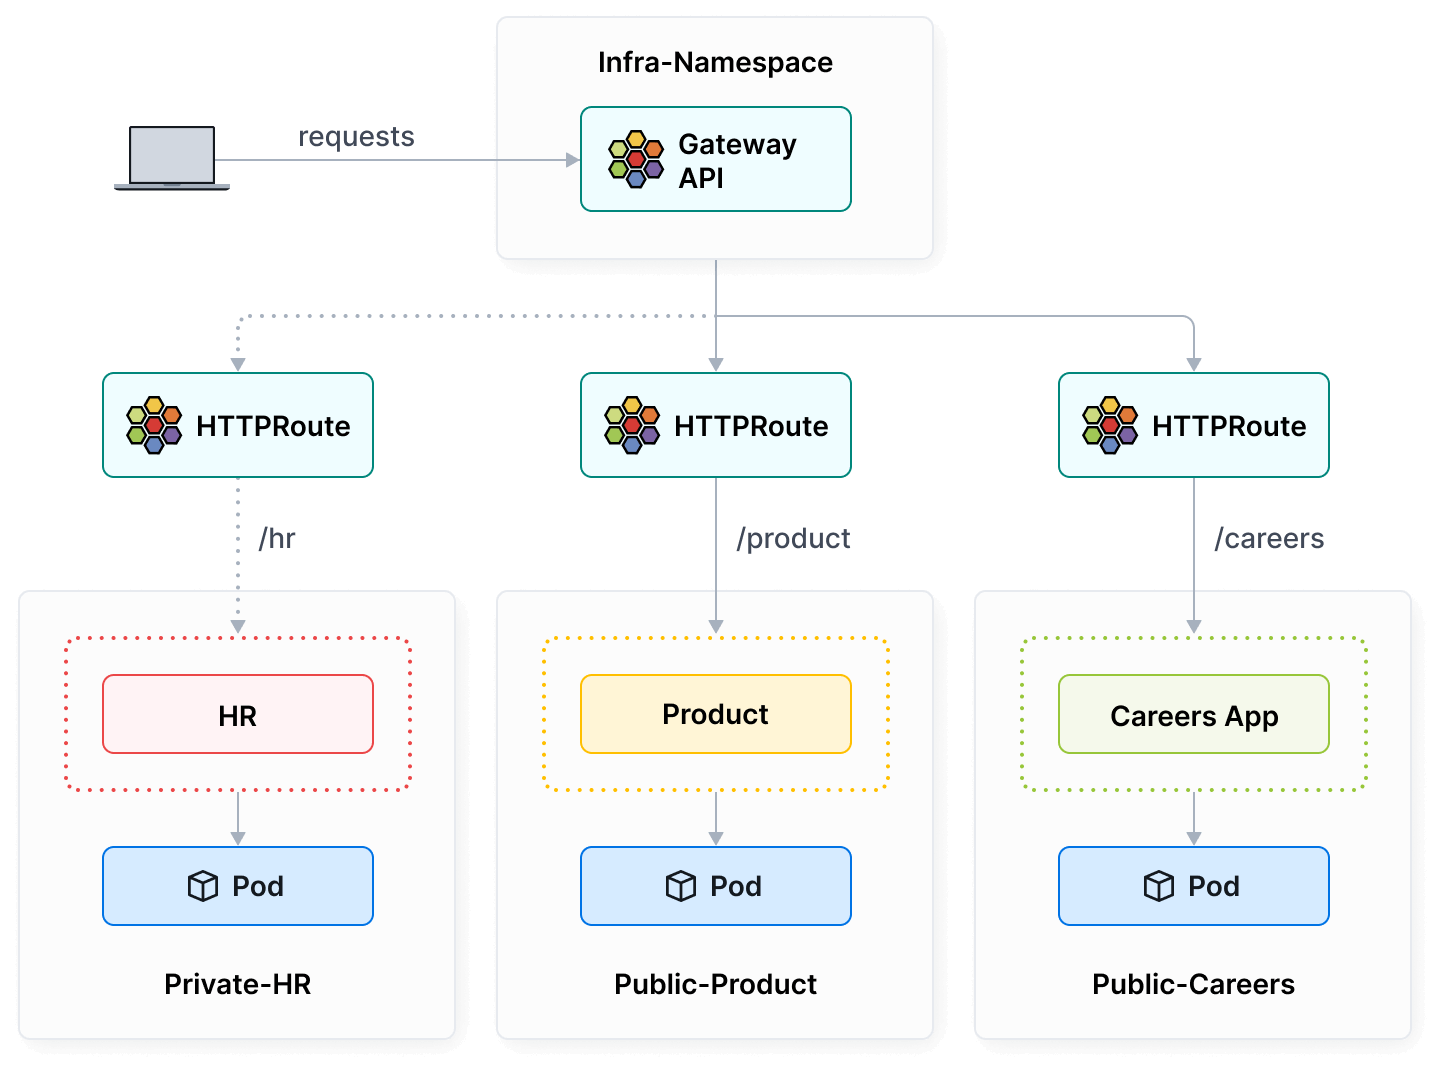This screenshot has width=1440, height=1070.
Task: Click the Public-Product namespace label
Action: coord(716,984)
